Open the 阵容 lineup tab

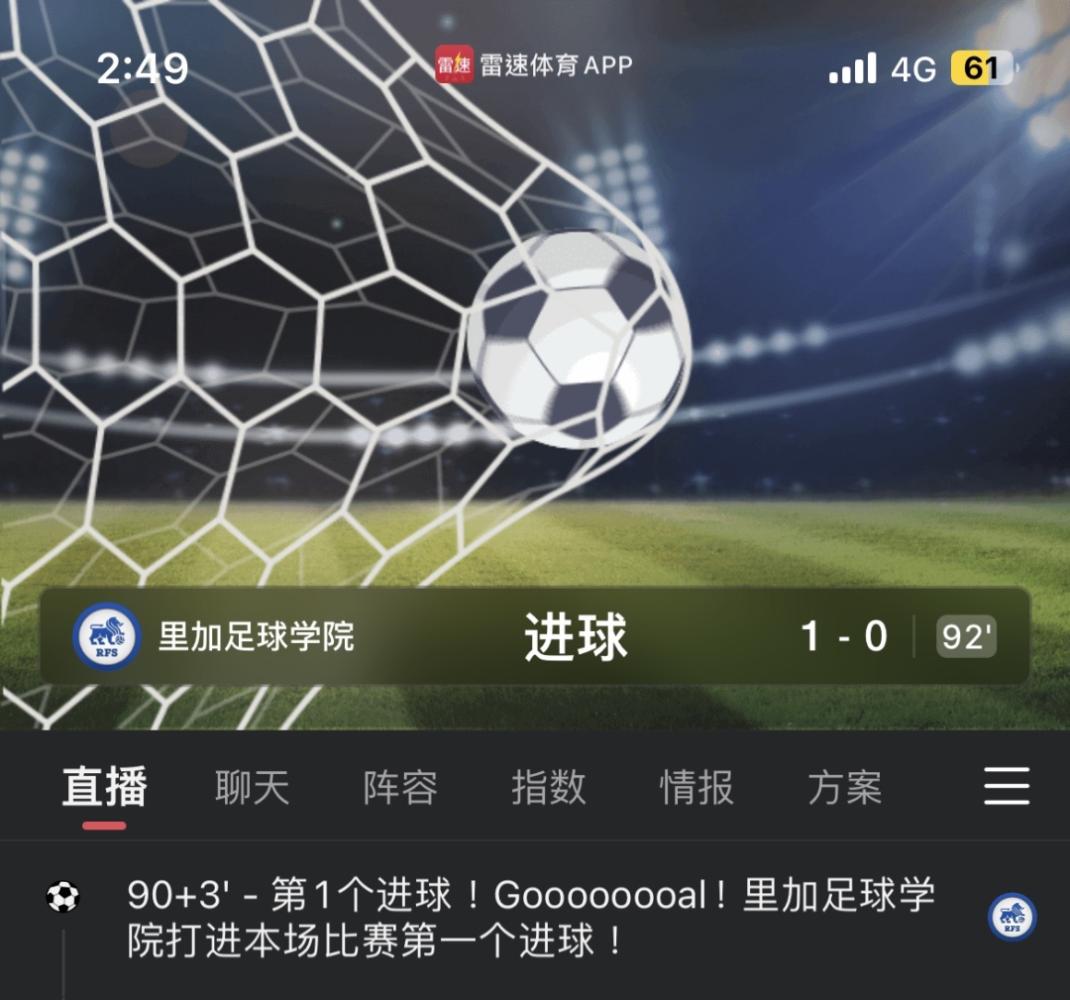401,786
